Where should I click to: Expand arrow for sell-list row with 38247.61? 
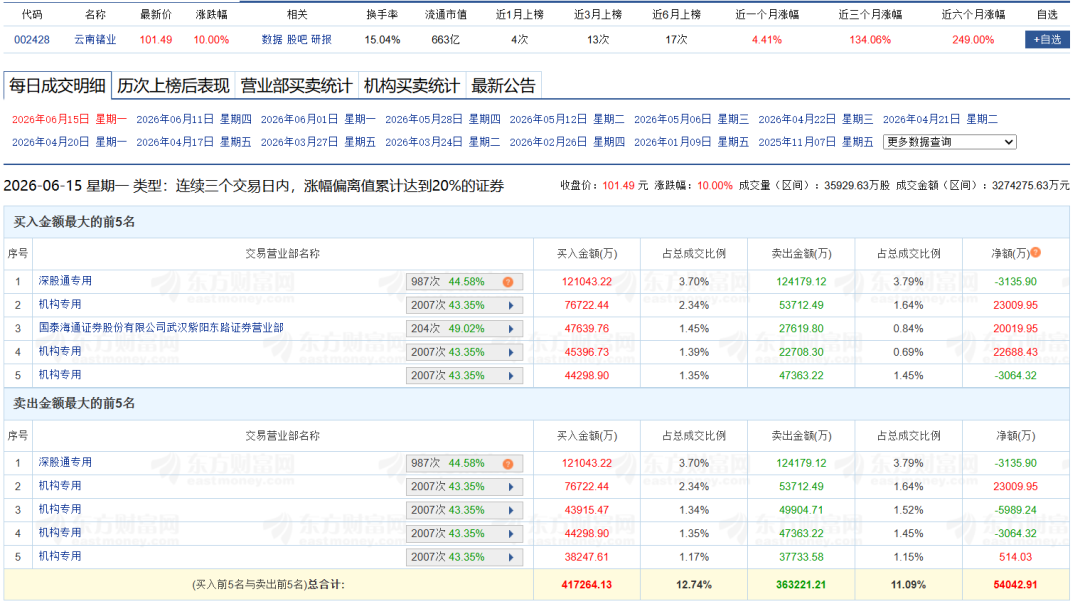pyautogui.click(x=511, y=557)
